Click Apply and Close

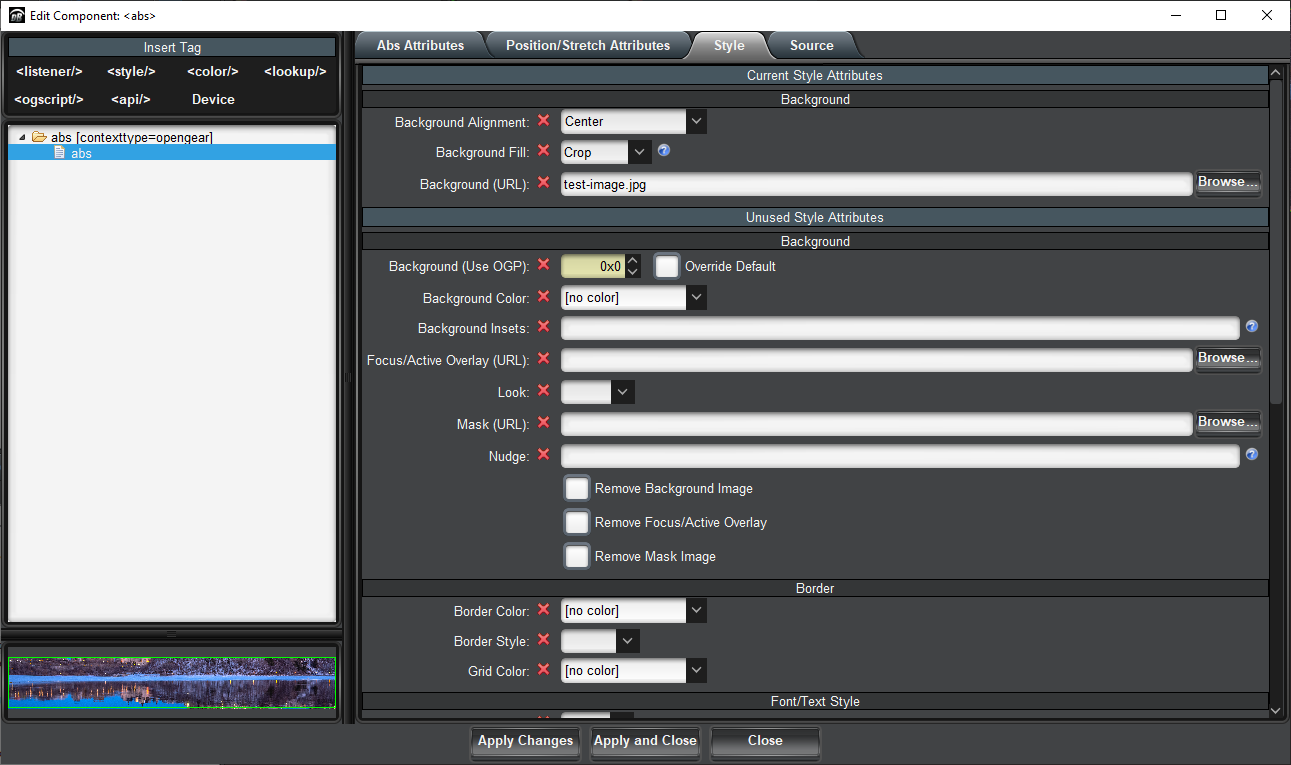click(x=645, y=741)
